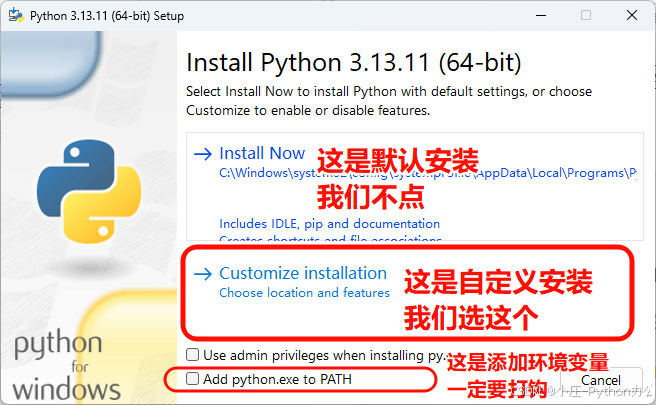Click the default install path text

pos(428,173)
